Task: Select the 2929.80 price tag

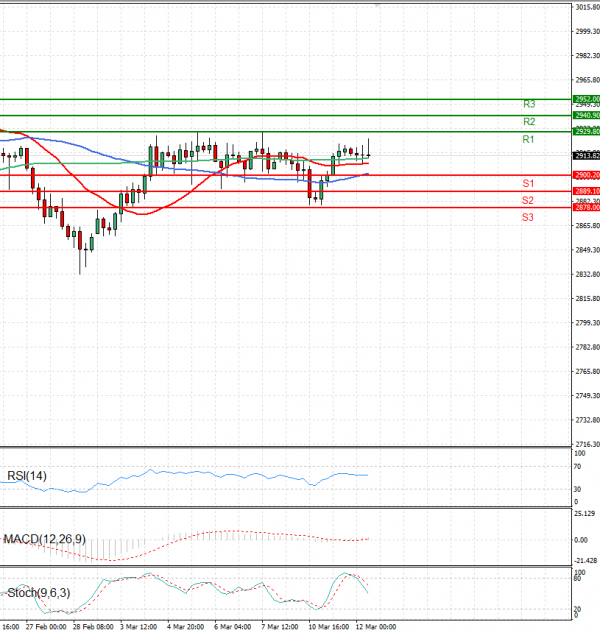Action: point(587,132)
